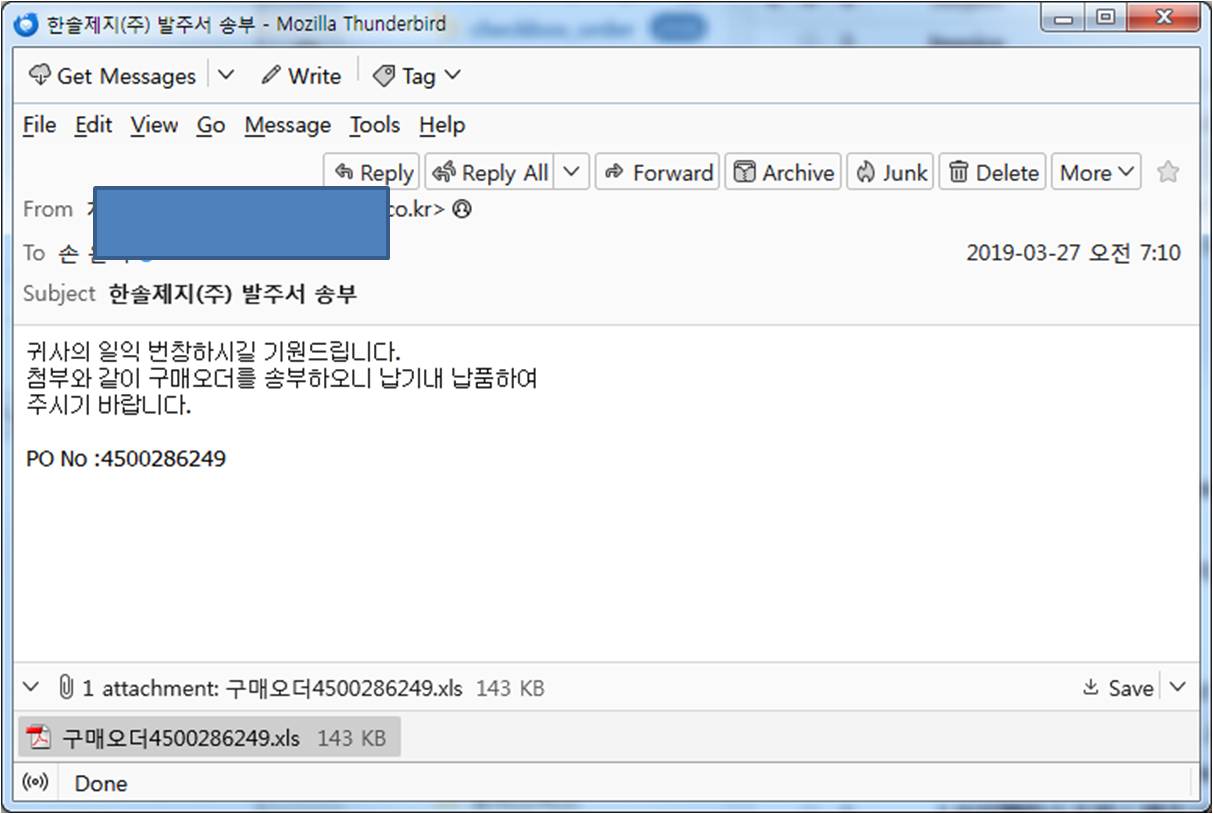The width and height of the screenshot is (1213, 814).
Task: Click the online status icon in status bar
Action: (36, 782)
